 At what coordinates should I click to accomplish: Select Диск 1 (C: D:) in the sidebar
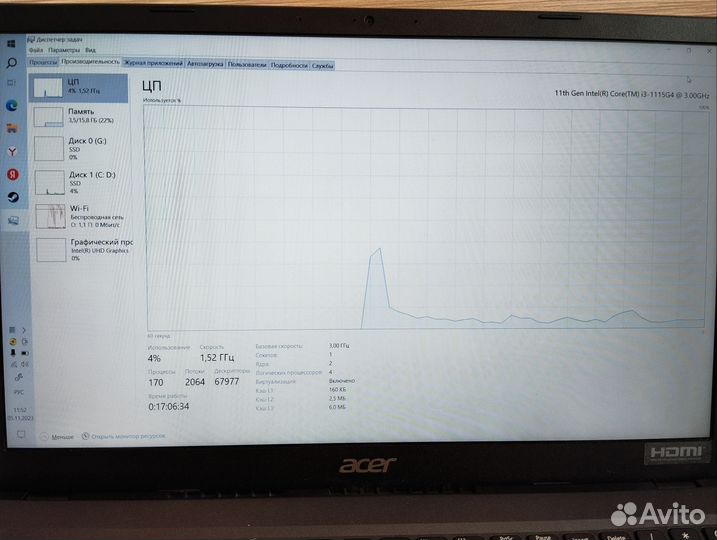[x=81, y=182]
